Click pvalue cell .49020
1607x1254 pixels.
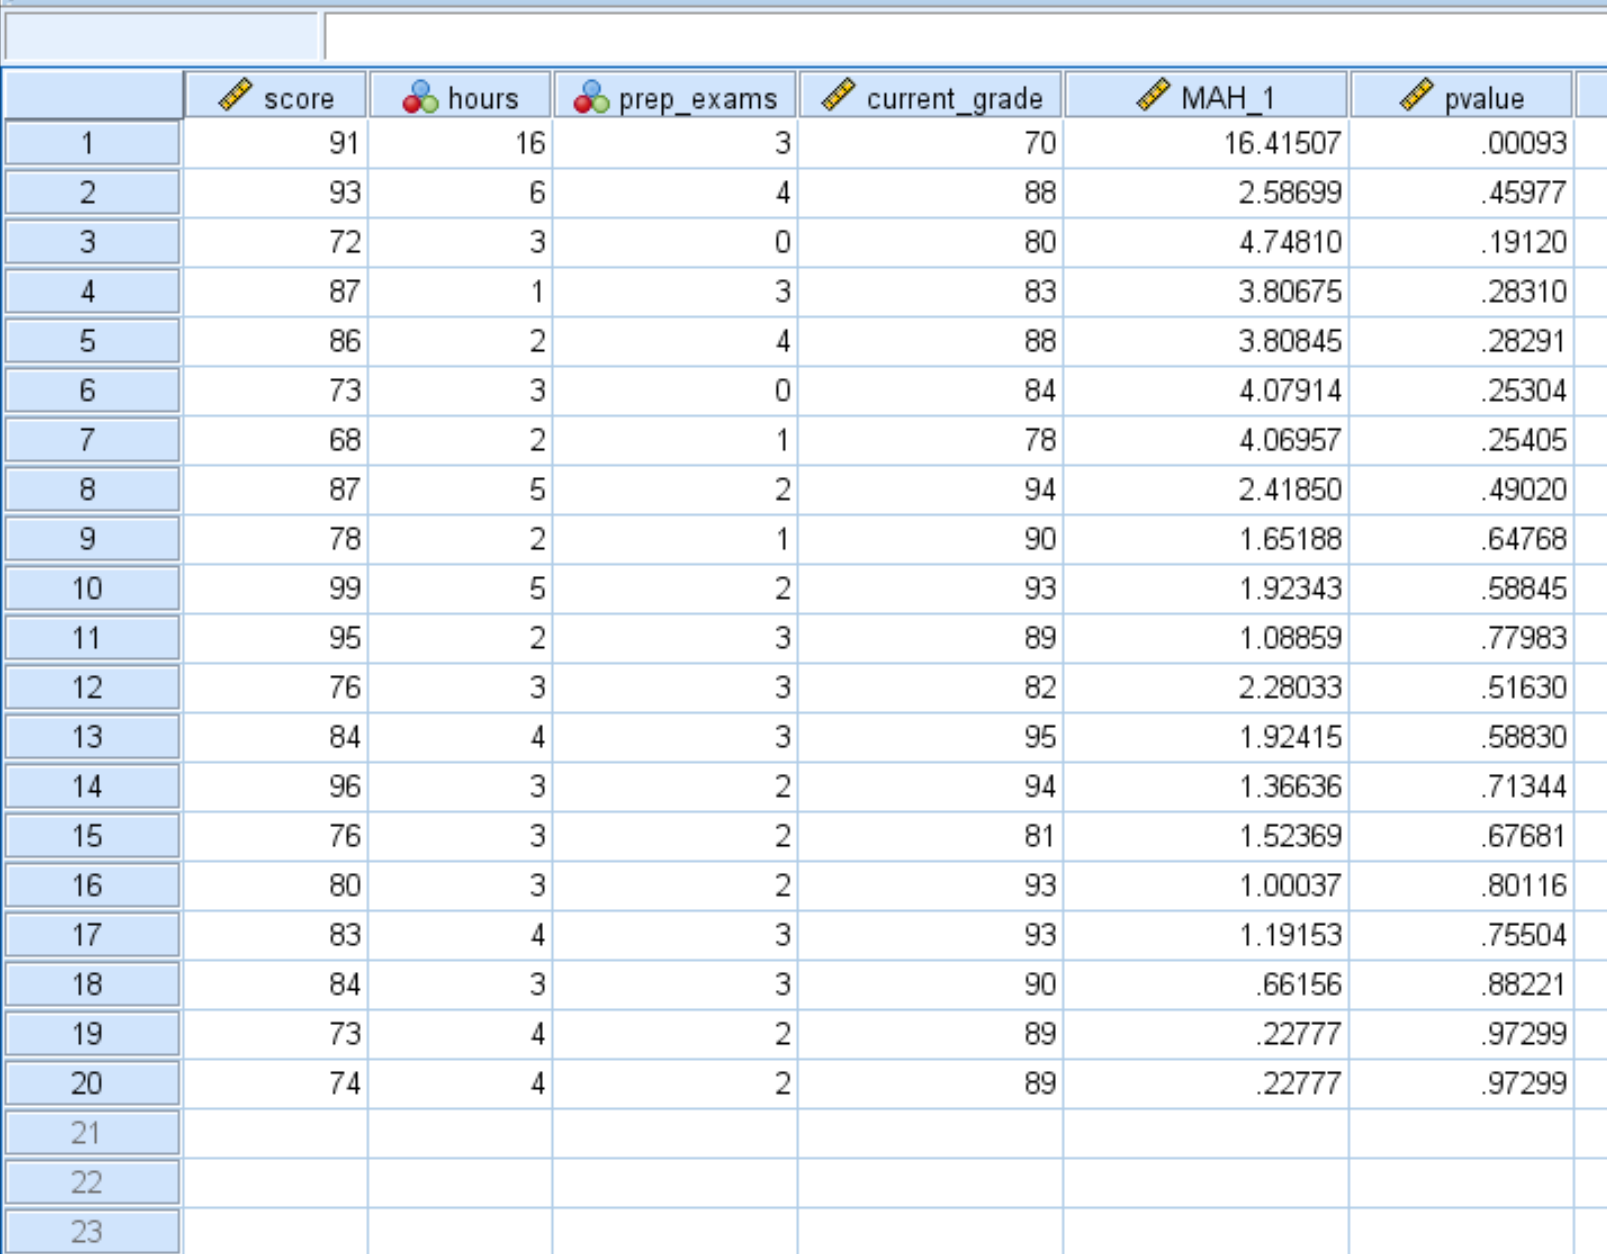point(1461,489)
